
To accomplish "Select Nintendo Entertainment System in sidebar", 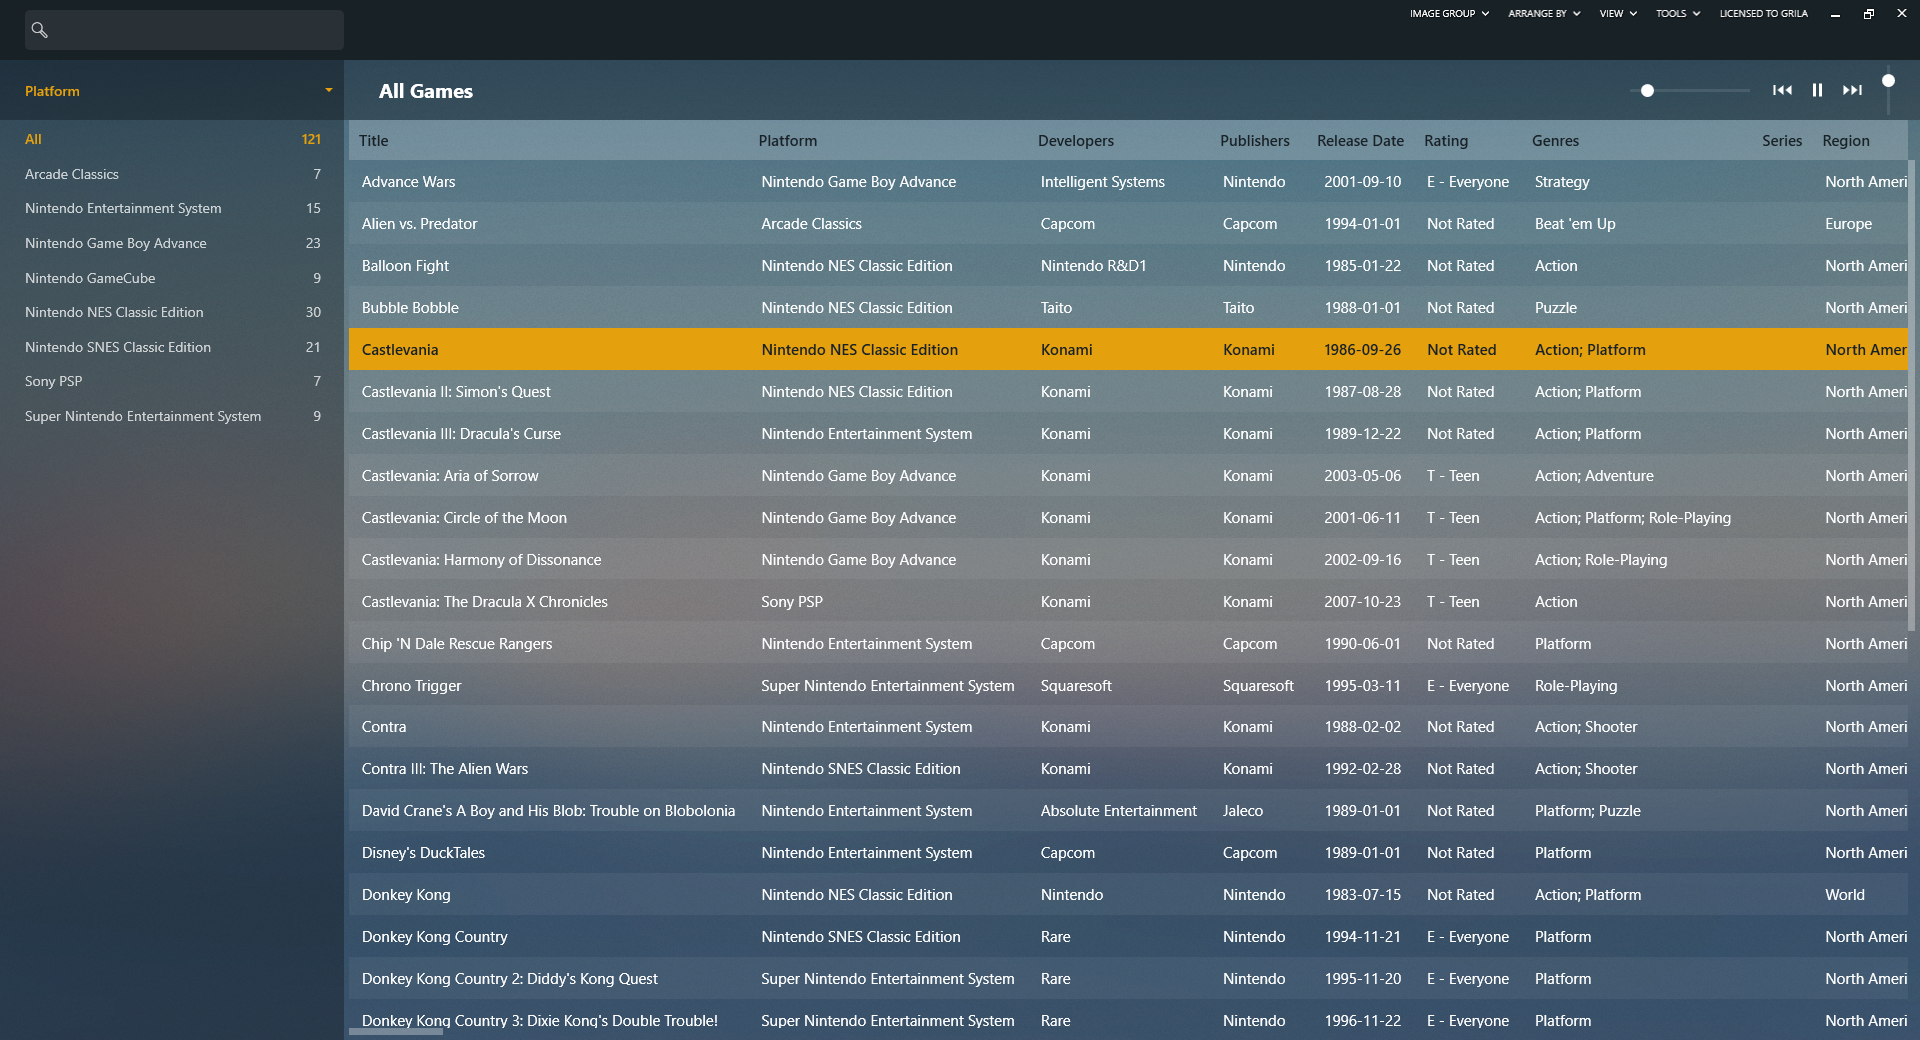I will [x=172, y=208].
